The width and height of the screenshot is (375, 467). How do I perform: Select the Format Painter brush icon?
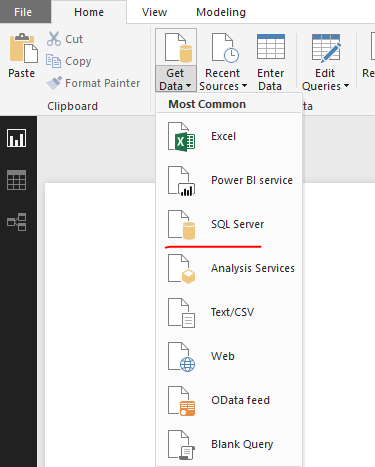coord(54,83)
